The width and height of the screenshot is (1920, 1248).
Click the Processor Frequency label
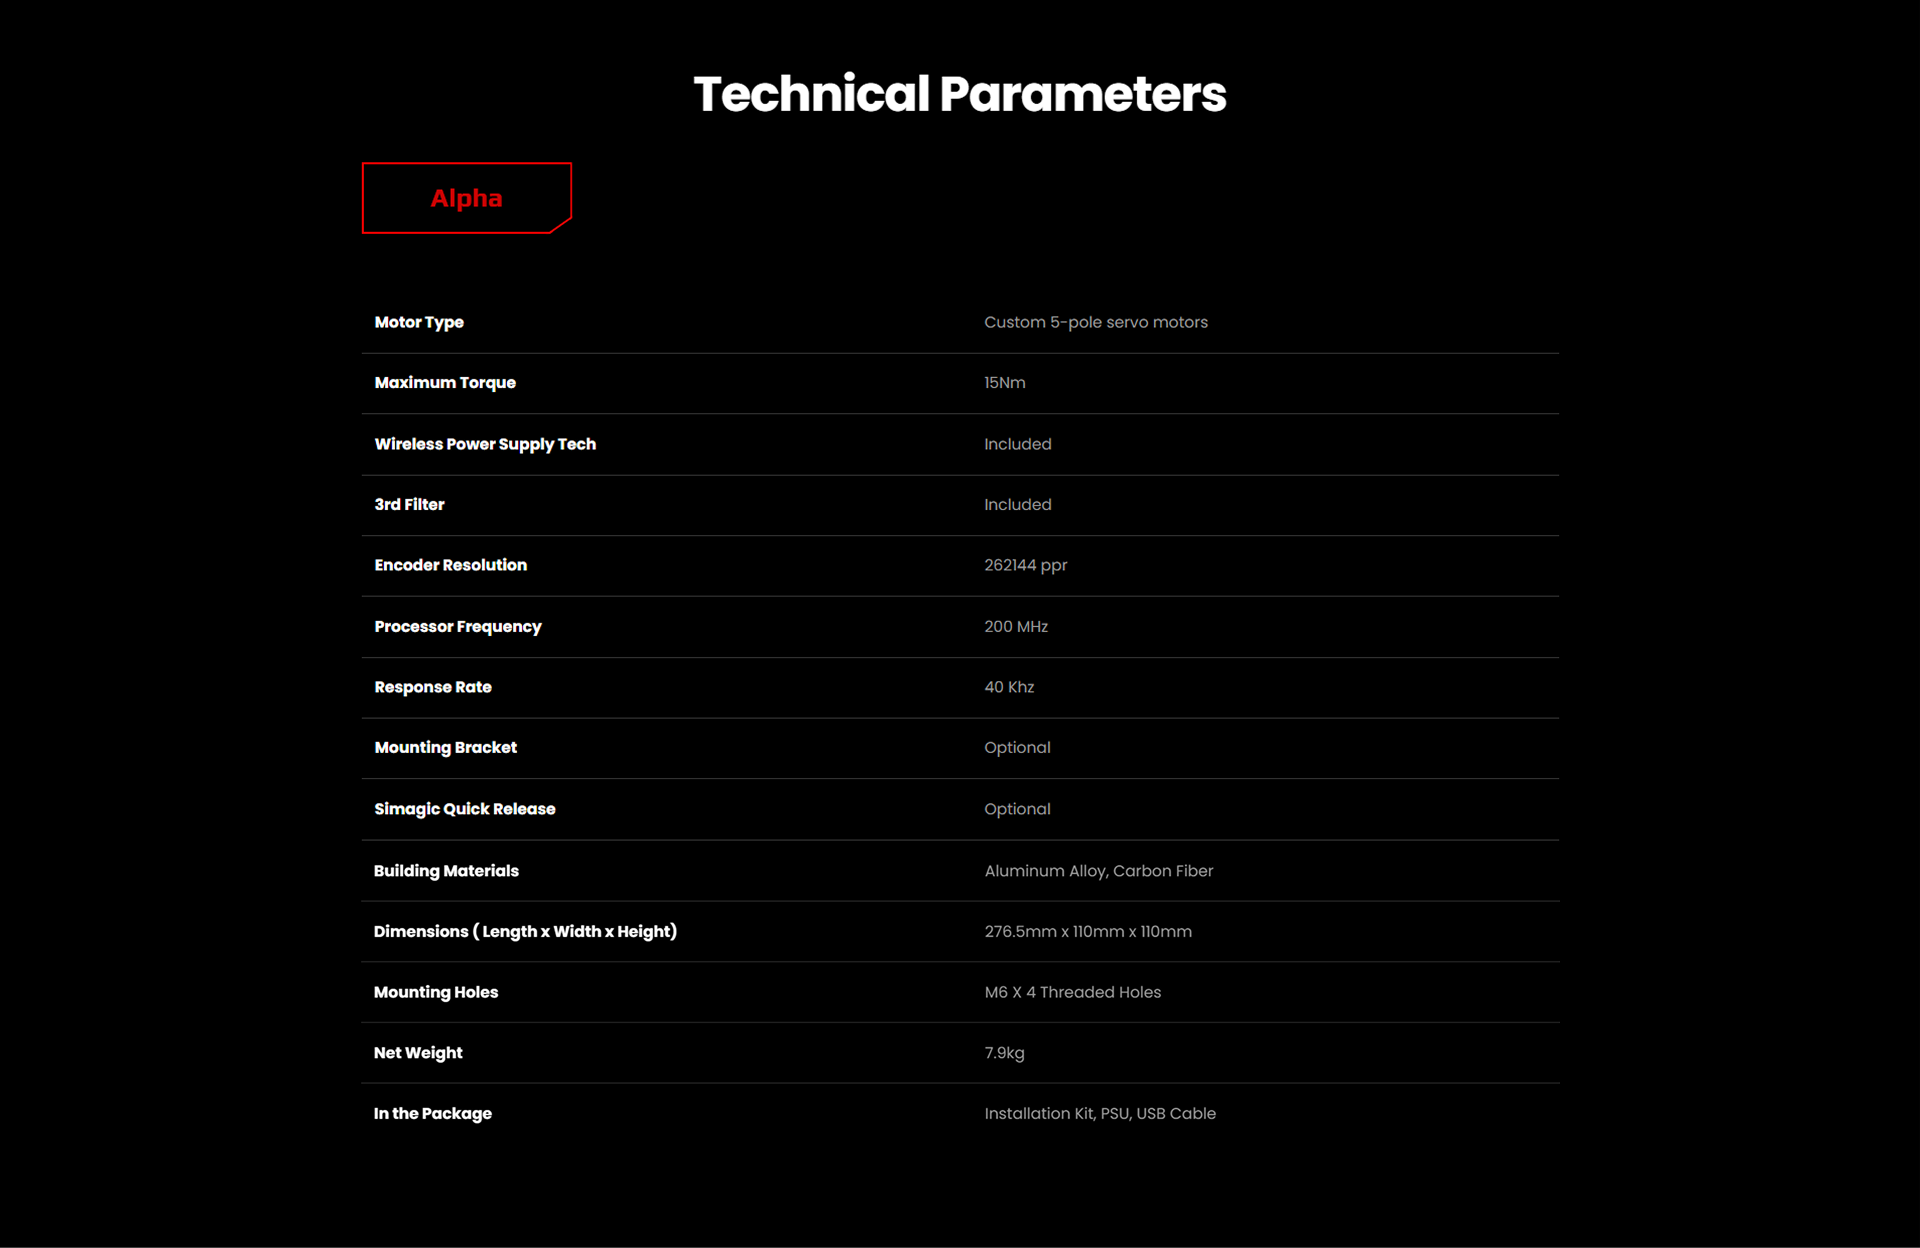[458, 627]
